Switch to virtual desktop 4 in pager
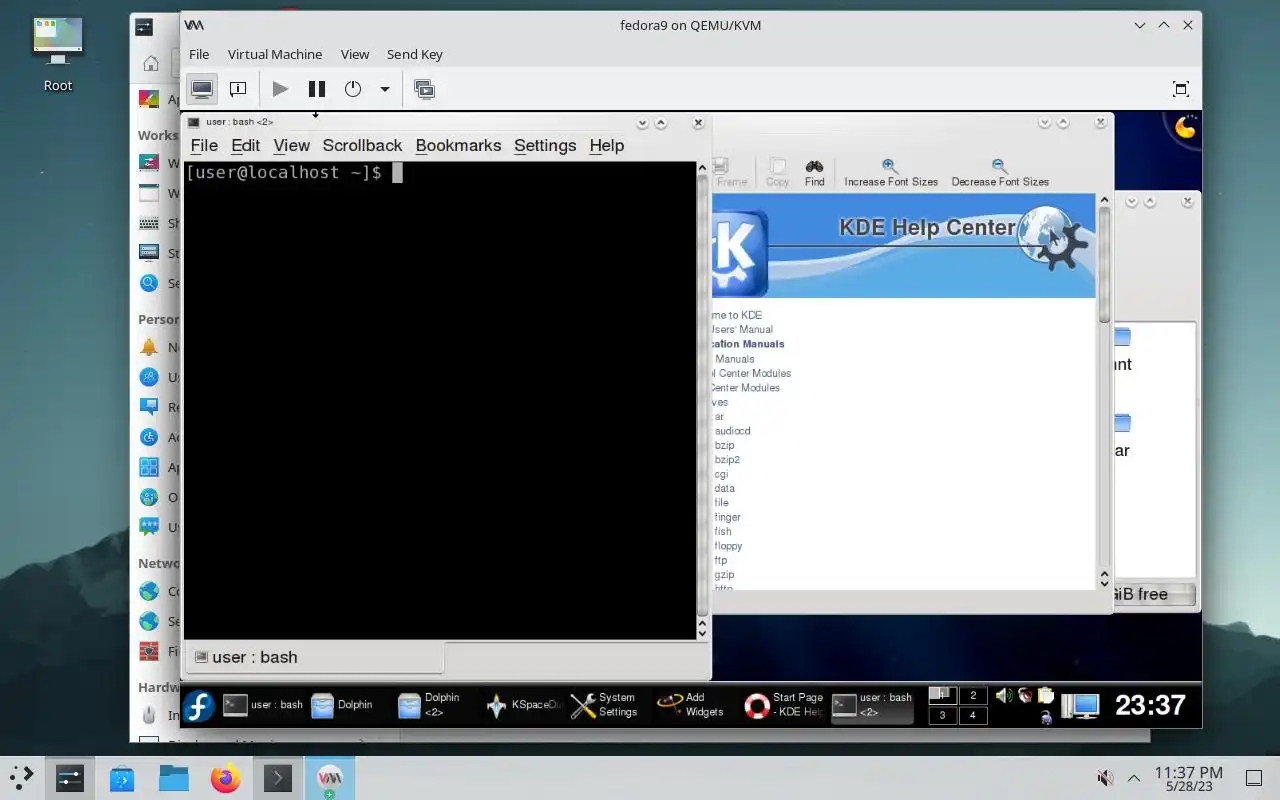This screenshot has width=1280, height=800. click(x=973, y=715)
